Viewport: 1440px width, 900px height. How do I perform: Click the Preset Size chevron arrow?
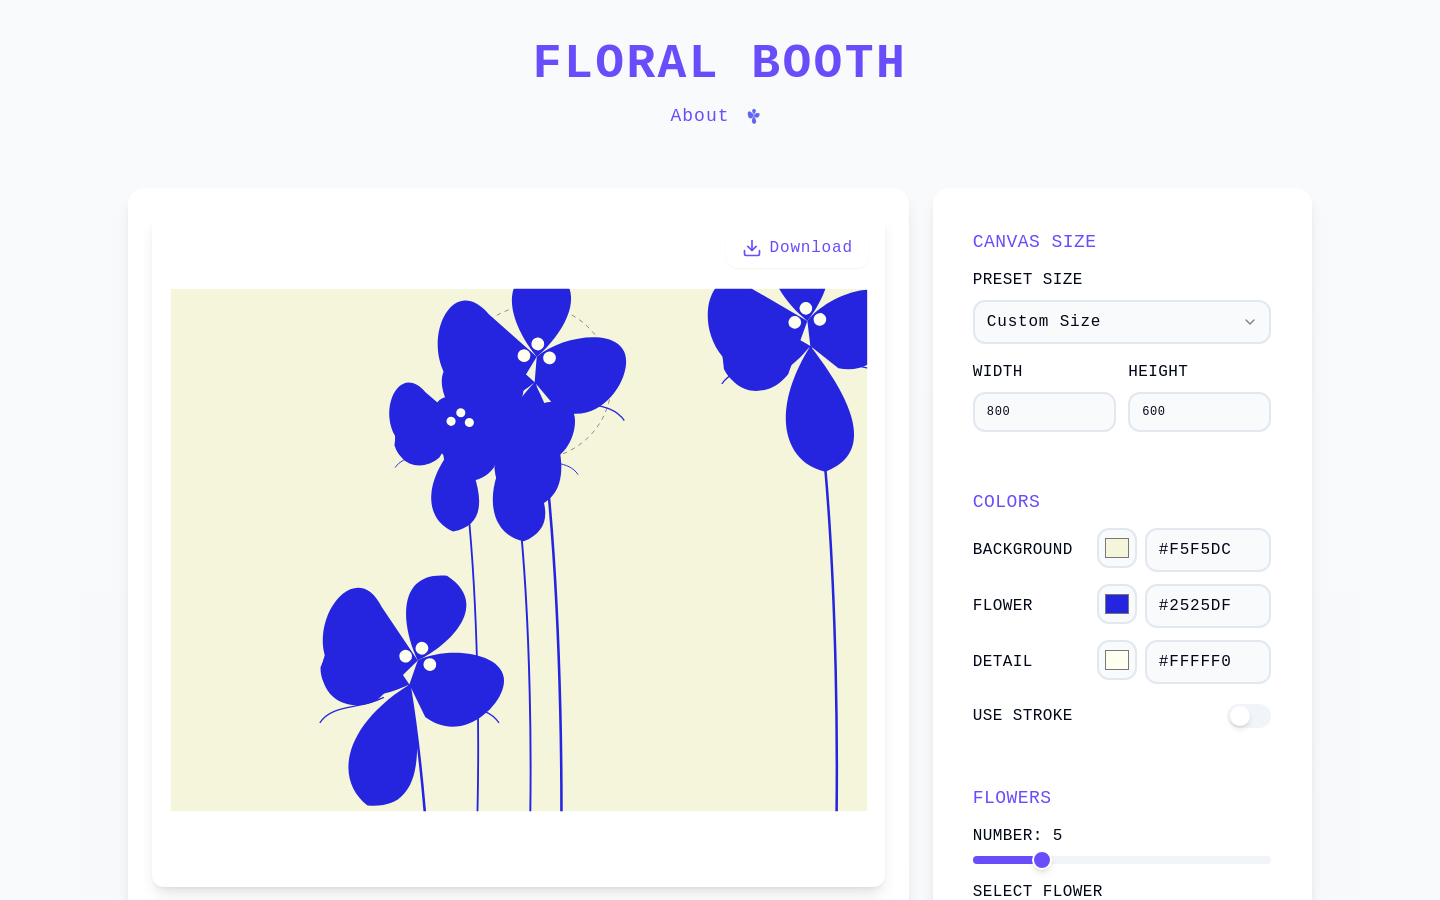[x=1249, y=322]
